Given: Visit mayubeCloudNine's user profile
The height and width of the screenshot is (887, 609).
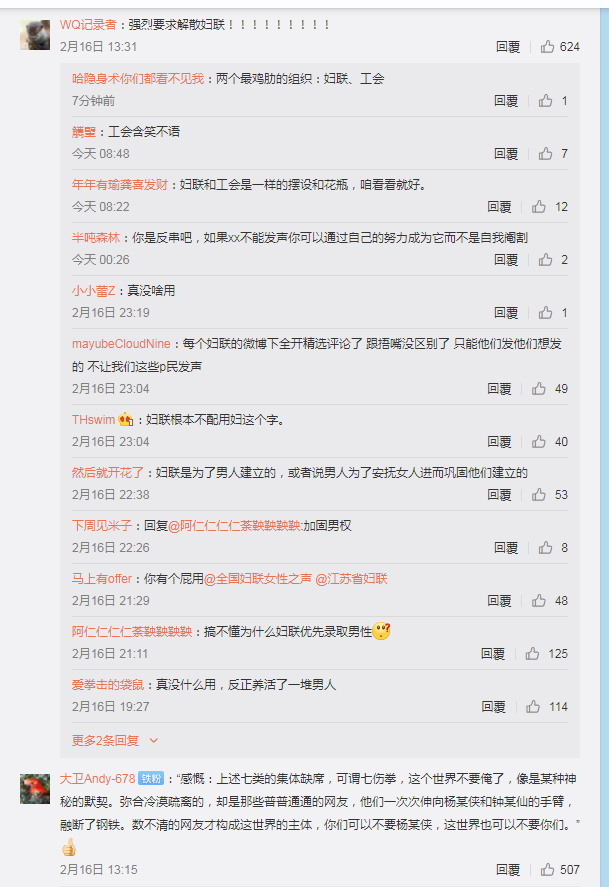Looking at the screenshot, I should click(x=121, y=344).
